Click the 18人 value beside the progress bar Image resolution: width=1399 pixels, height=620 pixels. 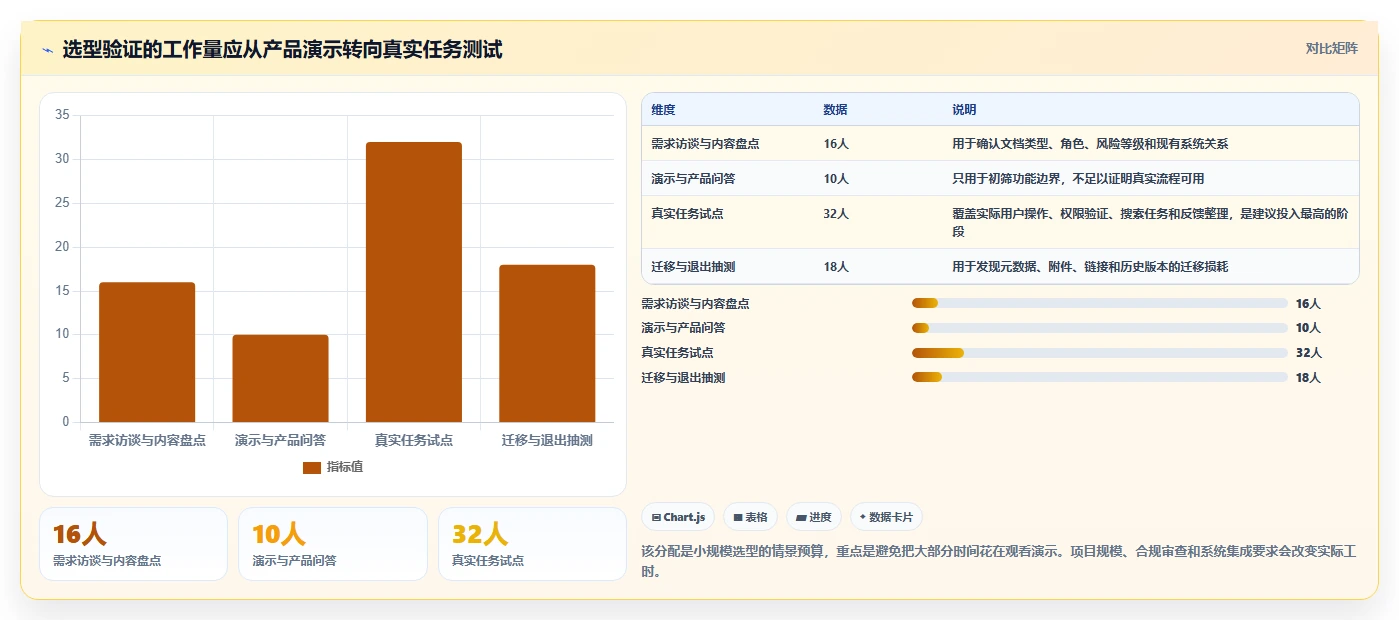pos(1308,378)
